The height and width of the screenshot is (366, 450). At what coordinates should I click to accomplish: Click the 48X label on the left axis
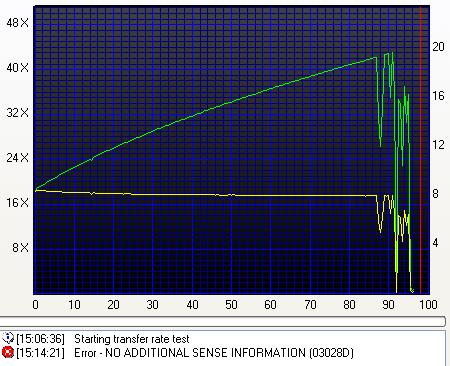tap(17, 23)
